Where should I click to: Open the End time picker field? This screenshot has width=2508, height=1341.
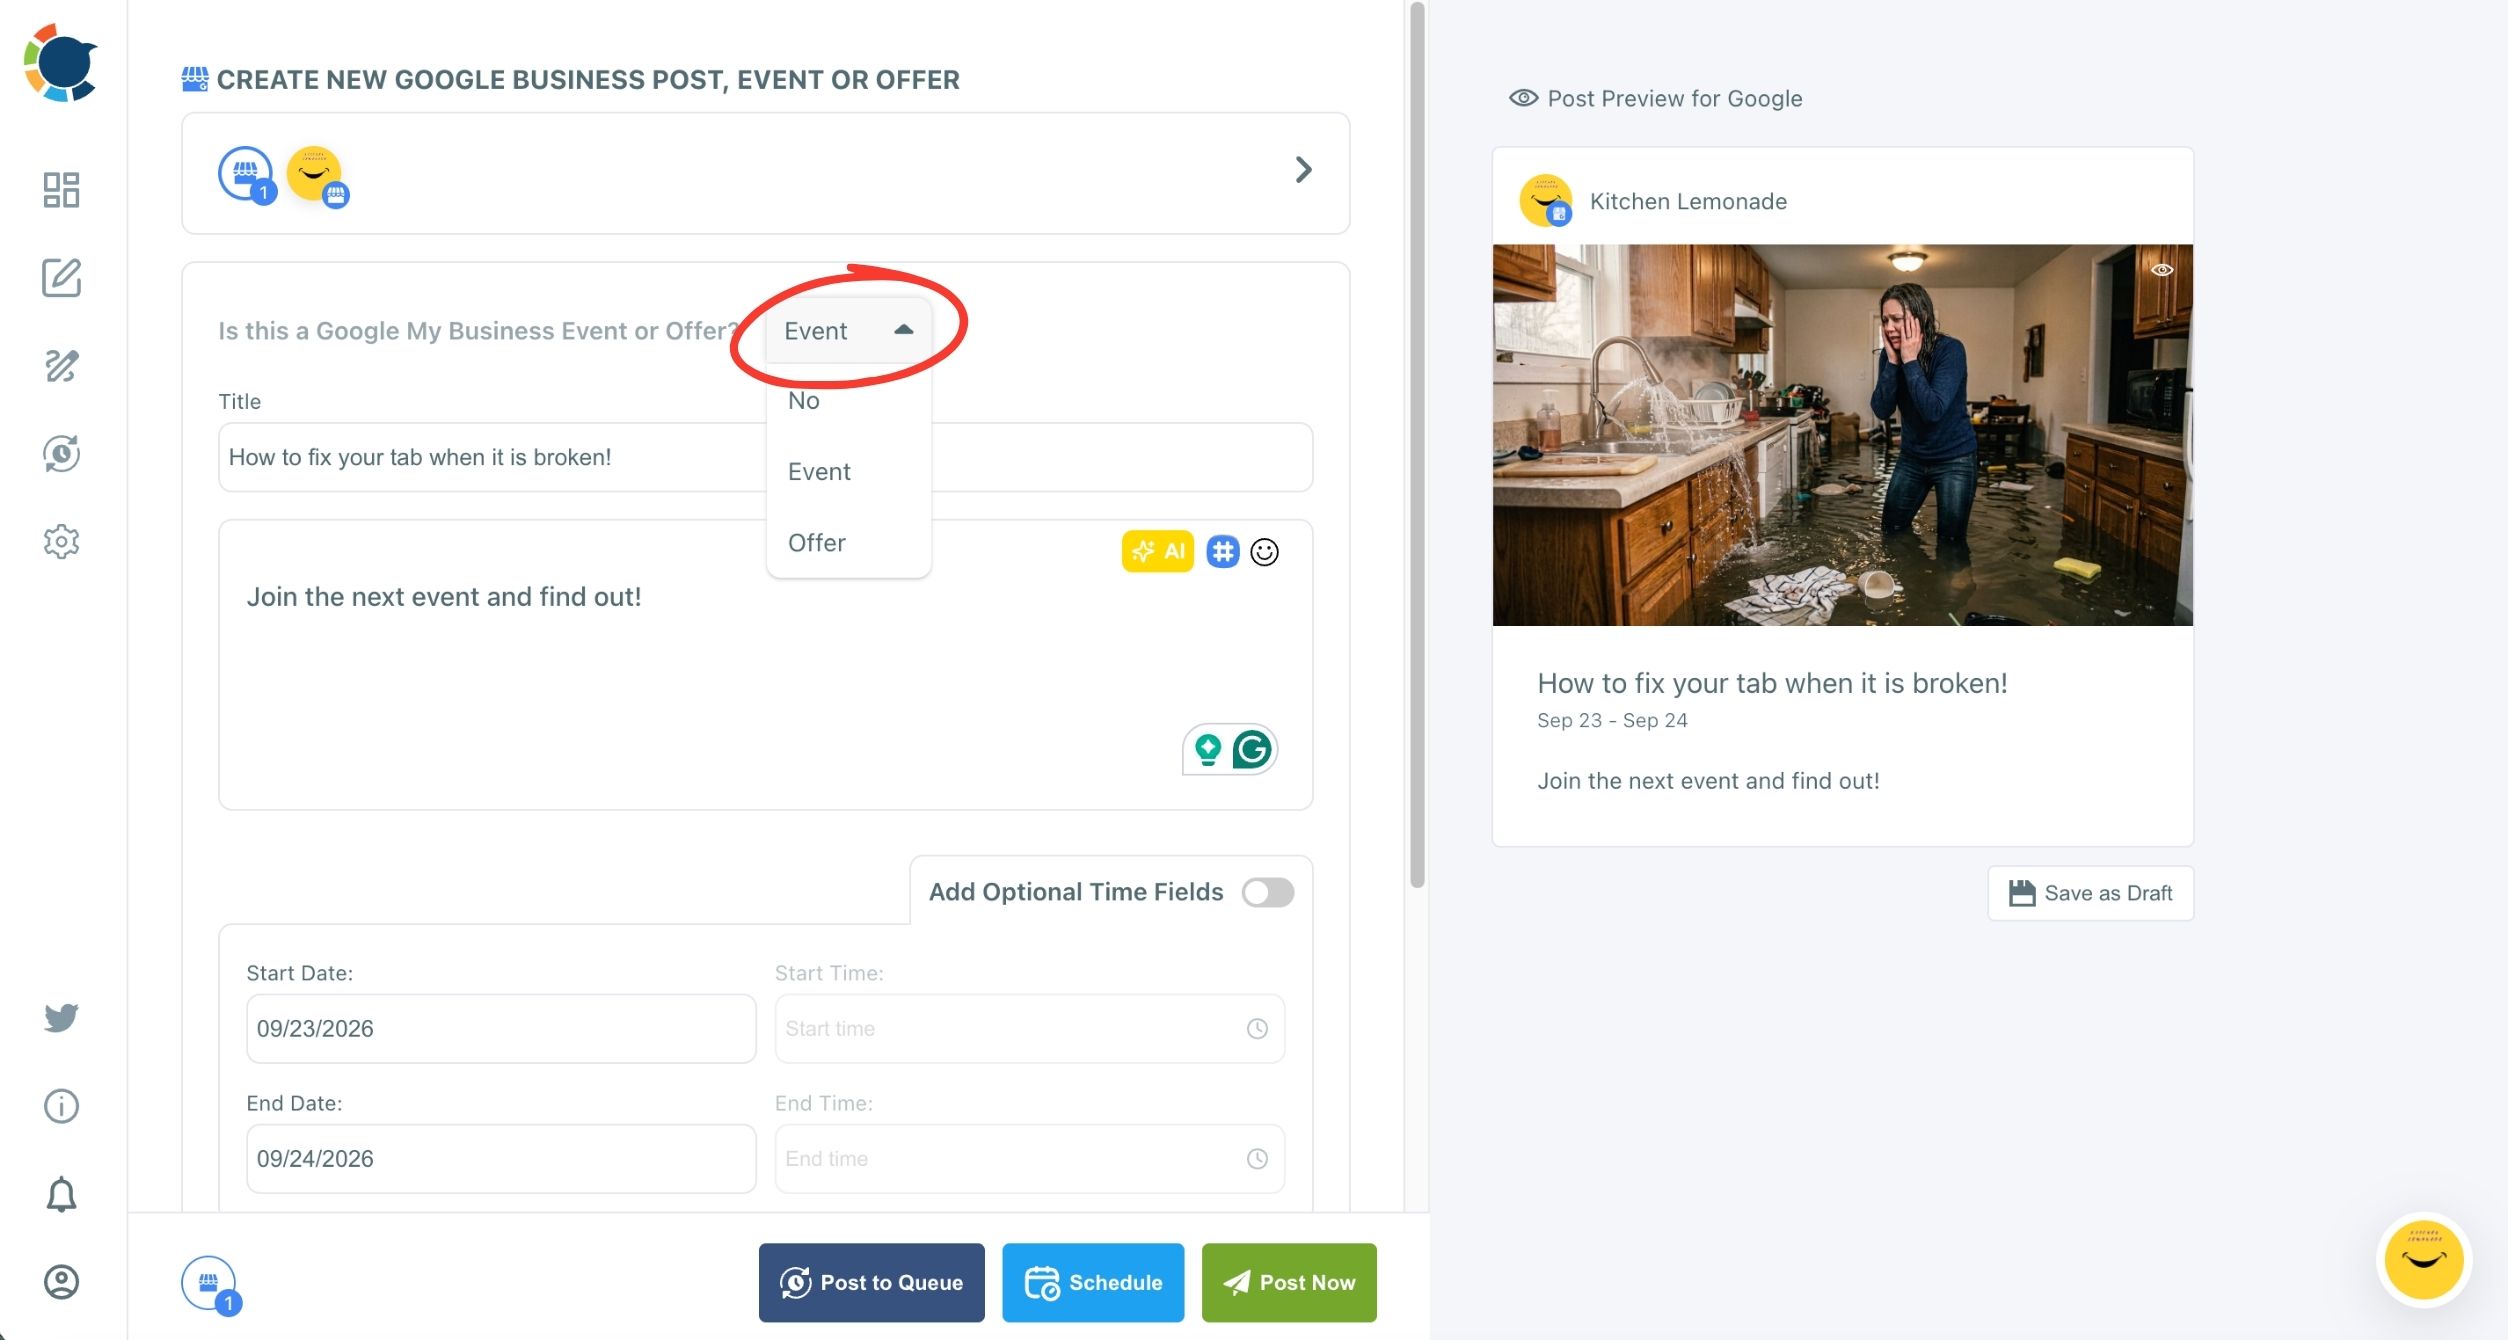(x=1029, y=1158)
